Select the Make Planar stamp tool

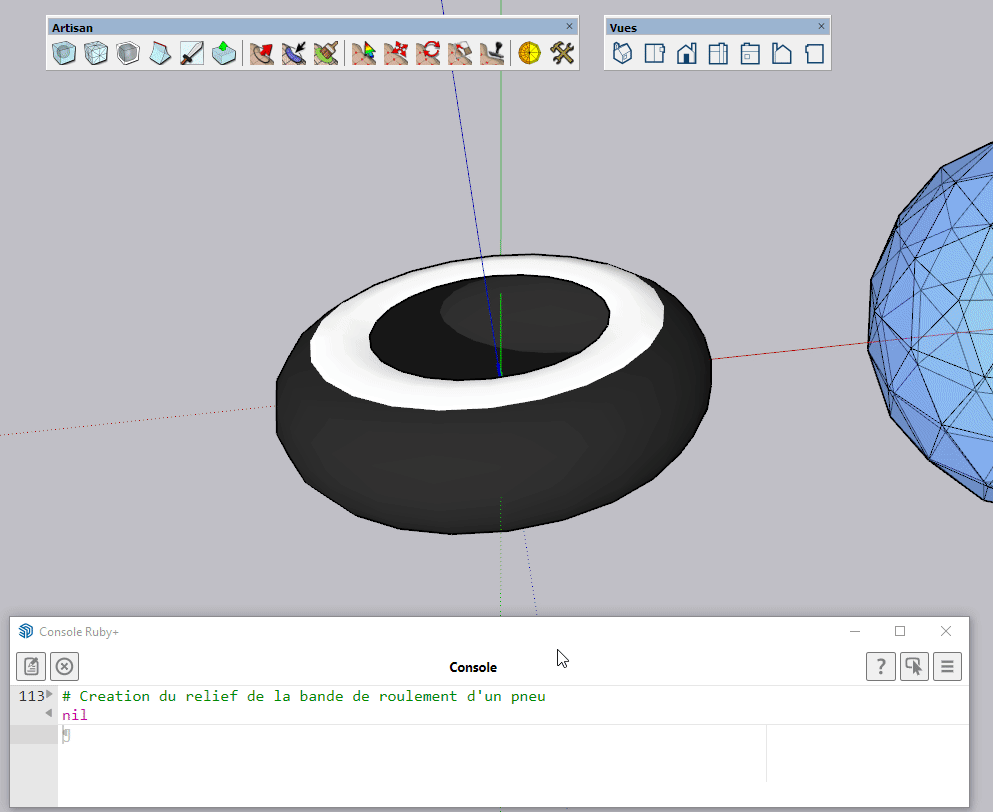492,53
